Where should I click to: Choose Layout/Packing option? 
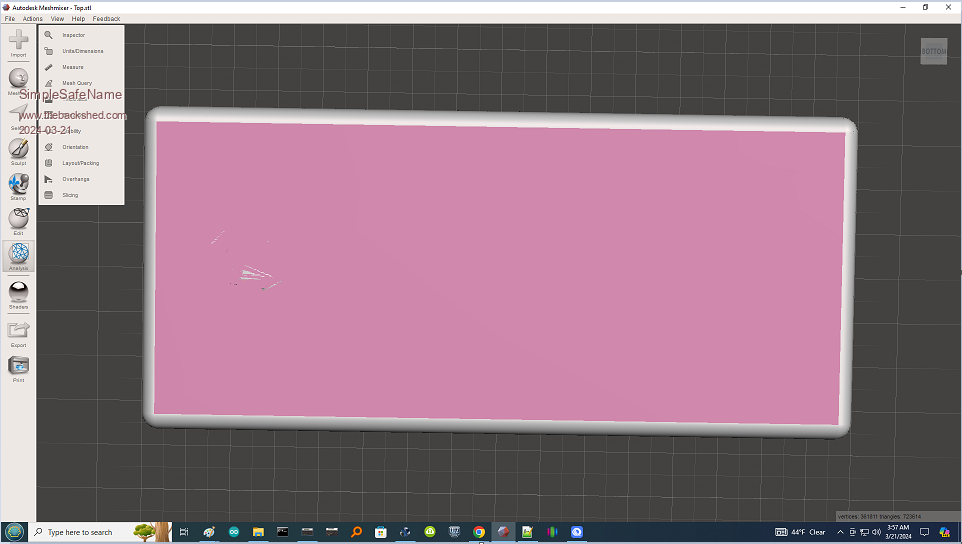tap(80, 163)
